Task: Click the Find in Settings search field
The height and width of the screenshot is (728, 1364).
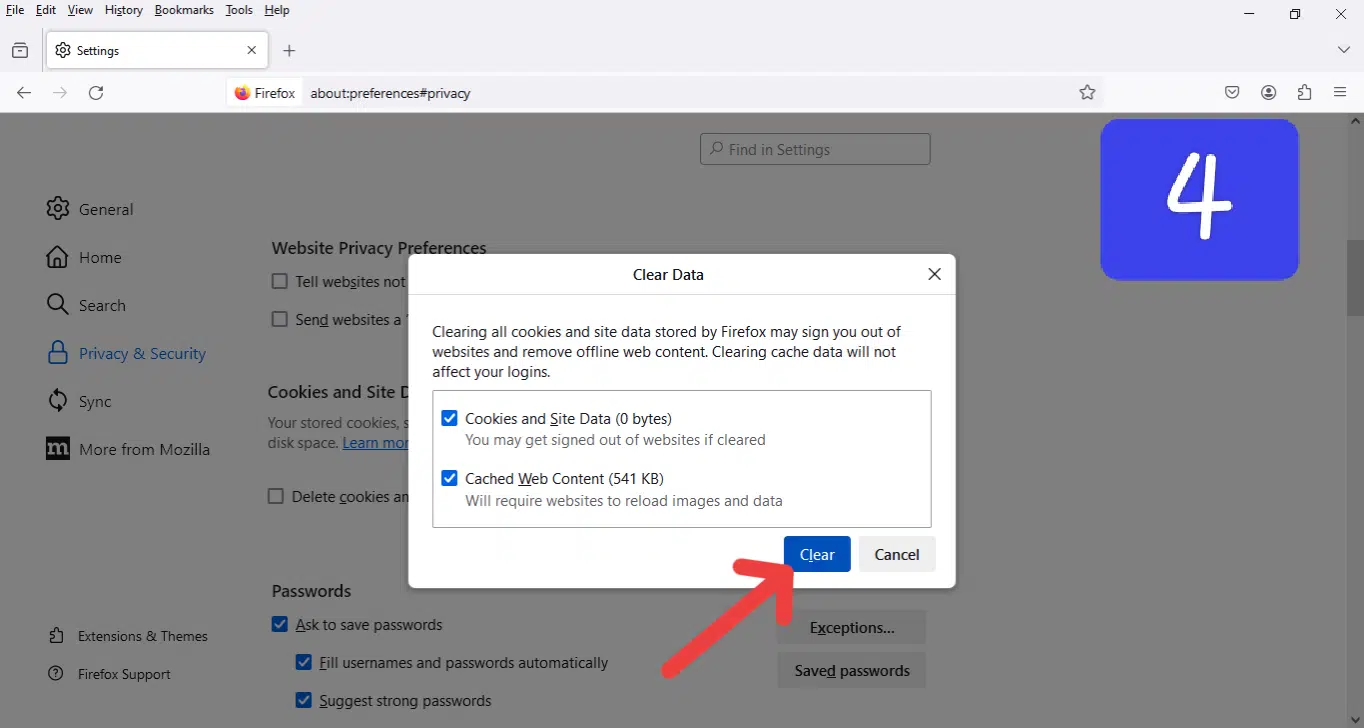Action: pos(815,149)
